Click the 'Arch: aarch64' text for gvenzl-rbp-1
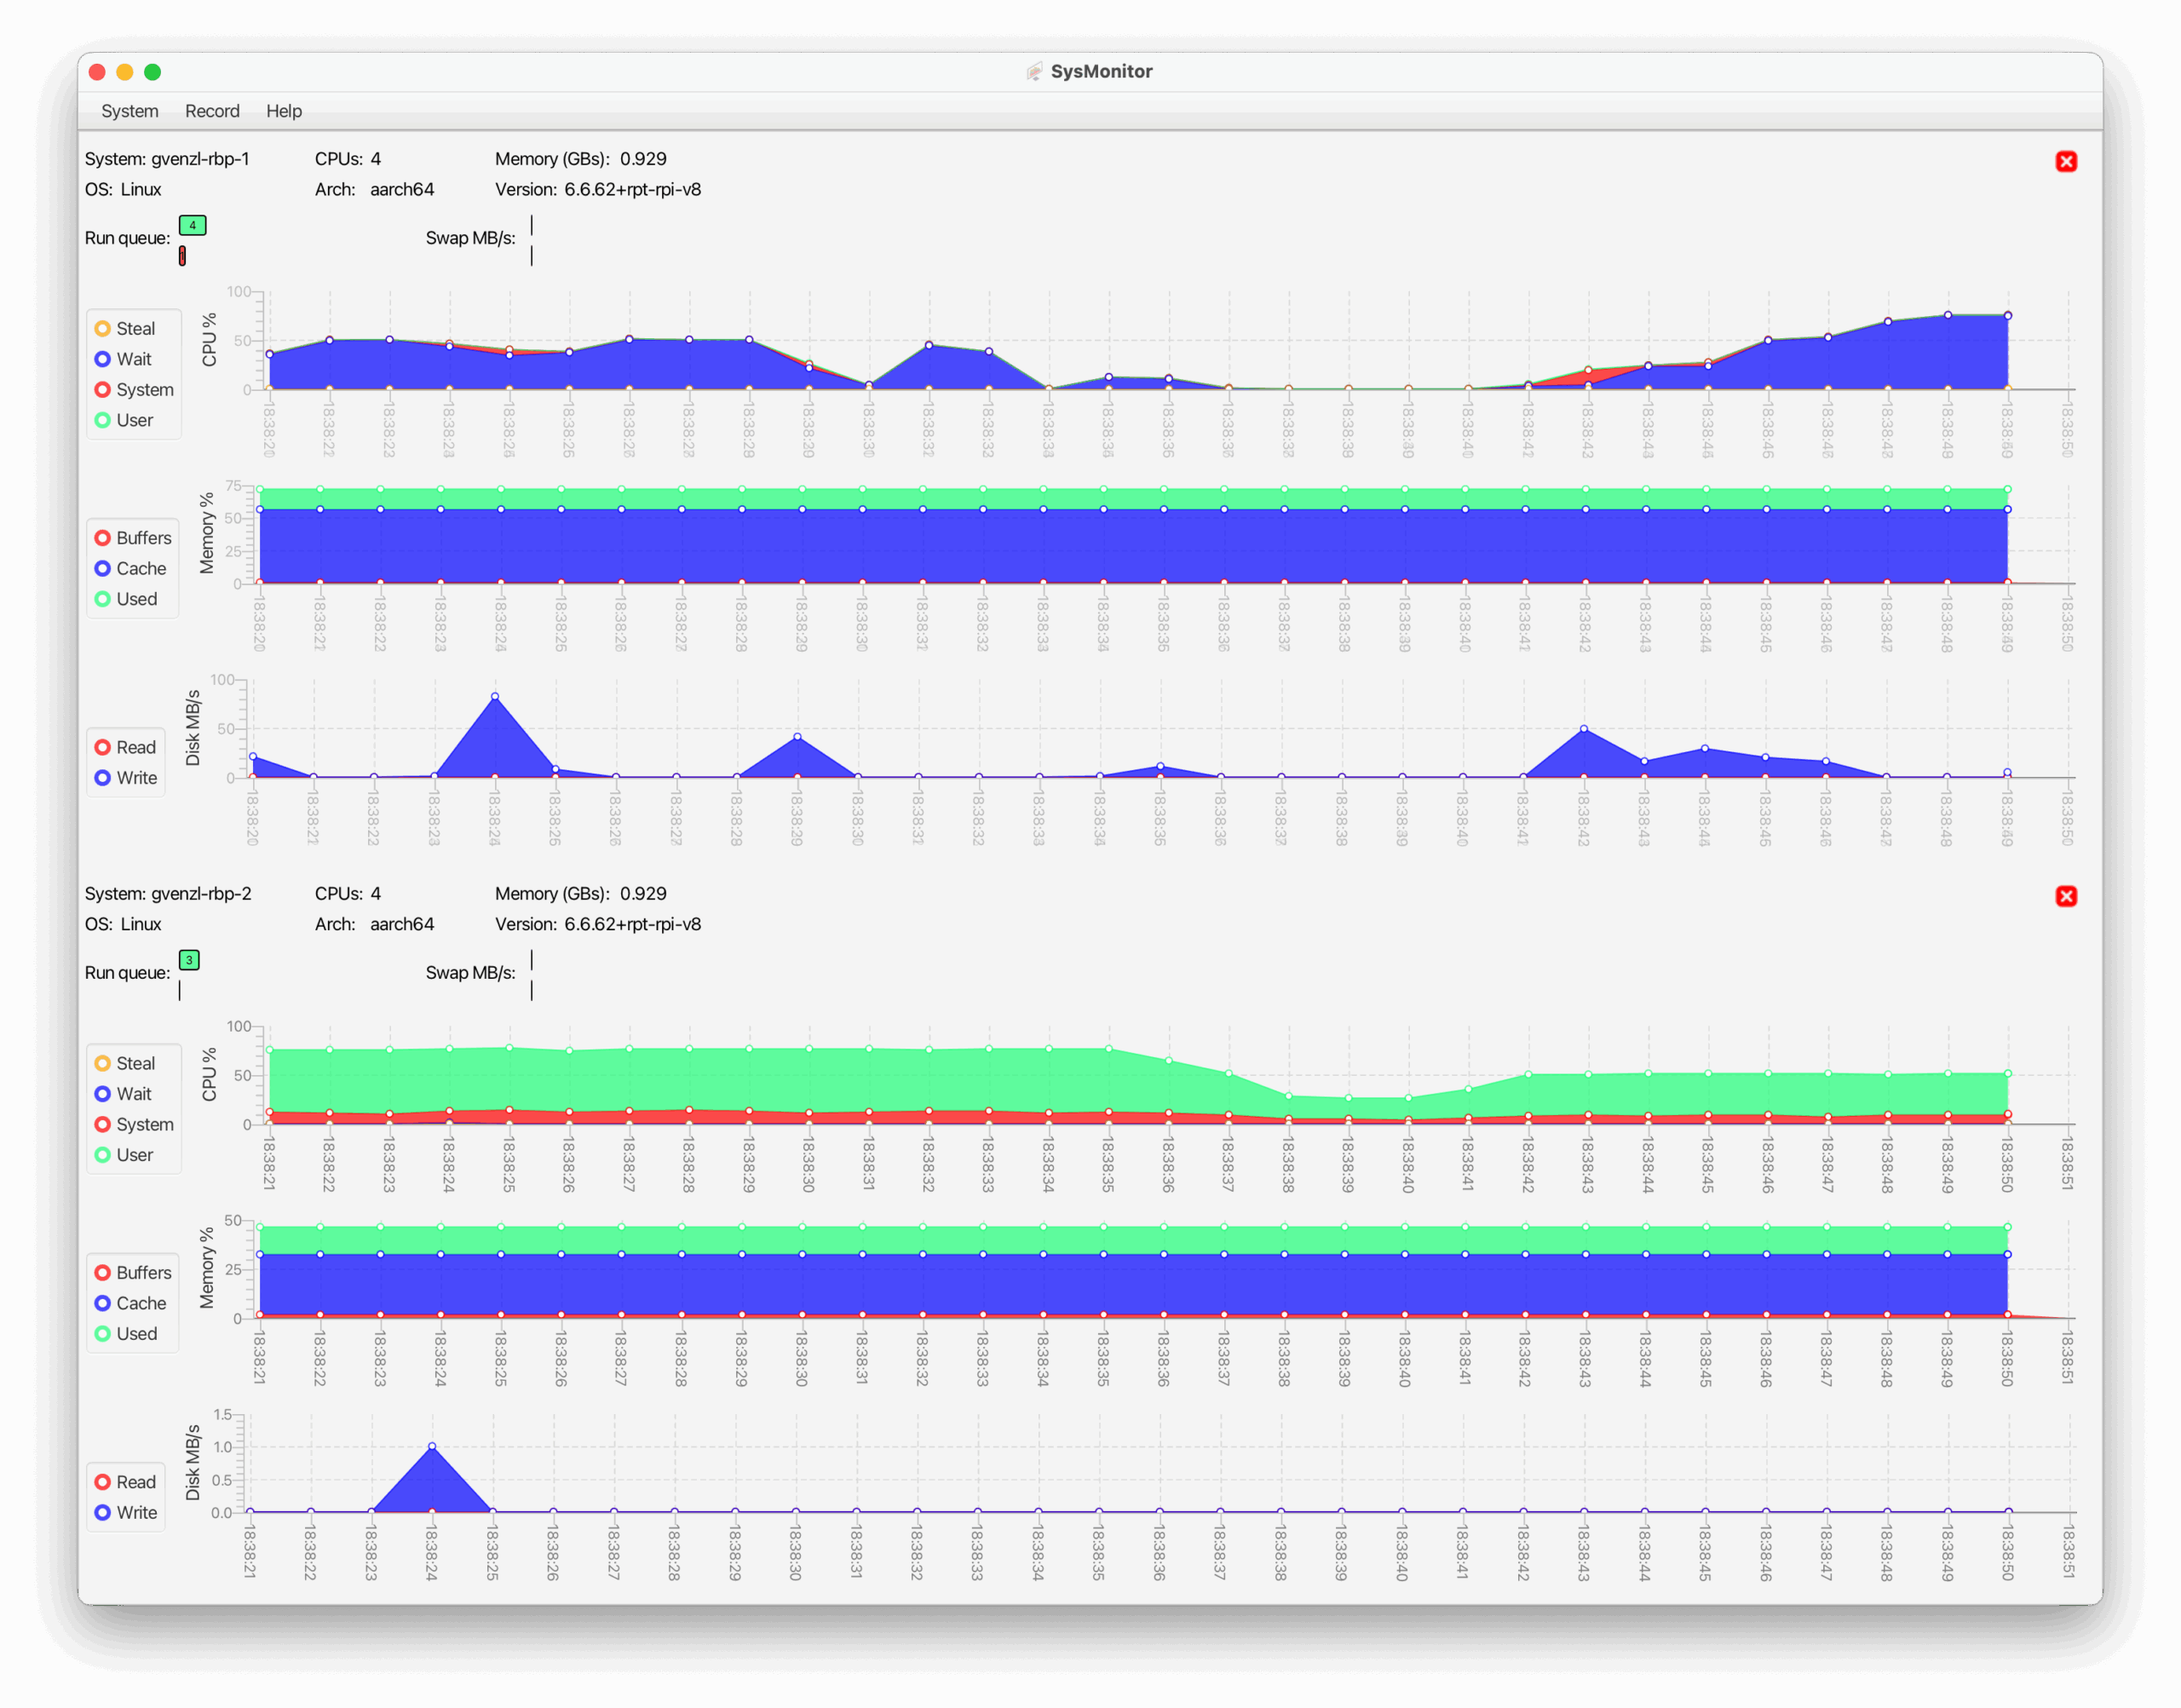This screenshot has height=1708, width=2181. click(374, 189)
